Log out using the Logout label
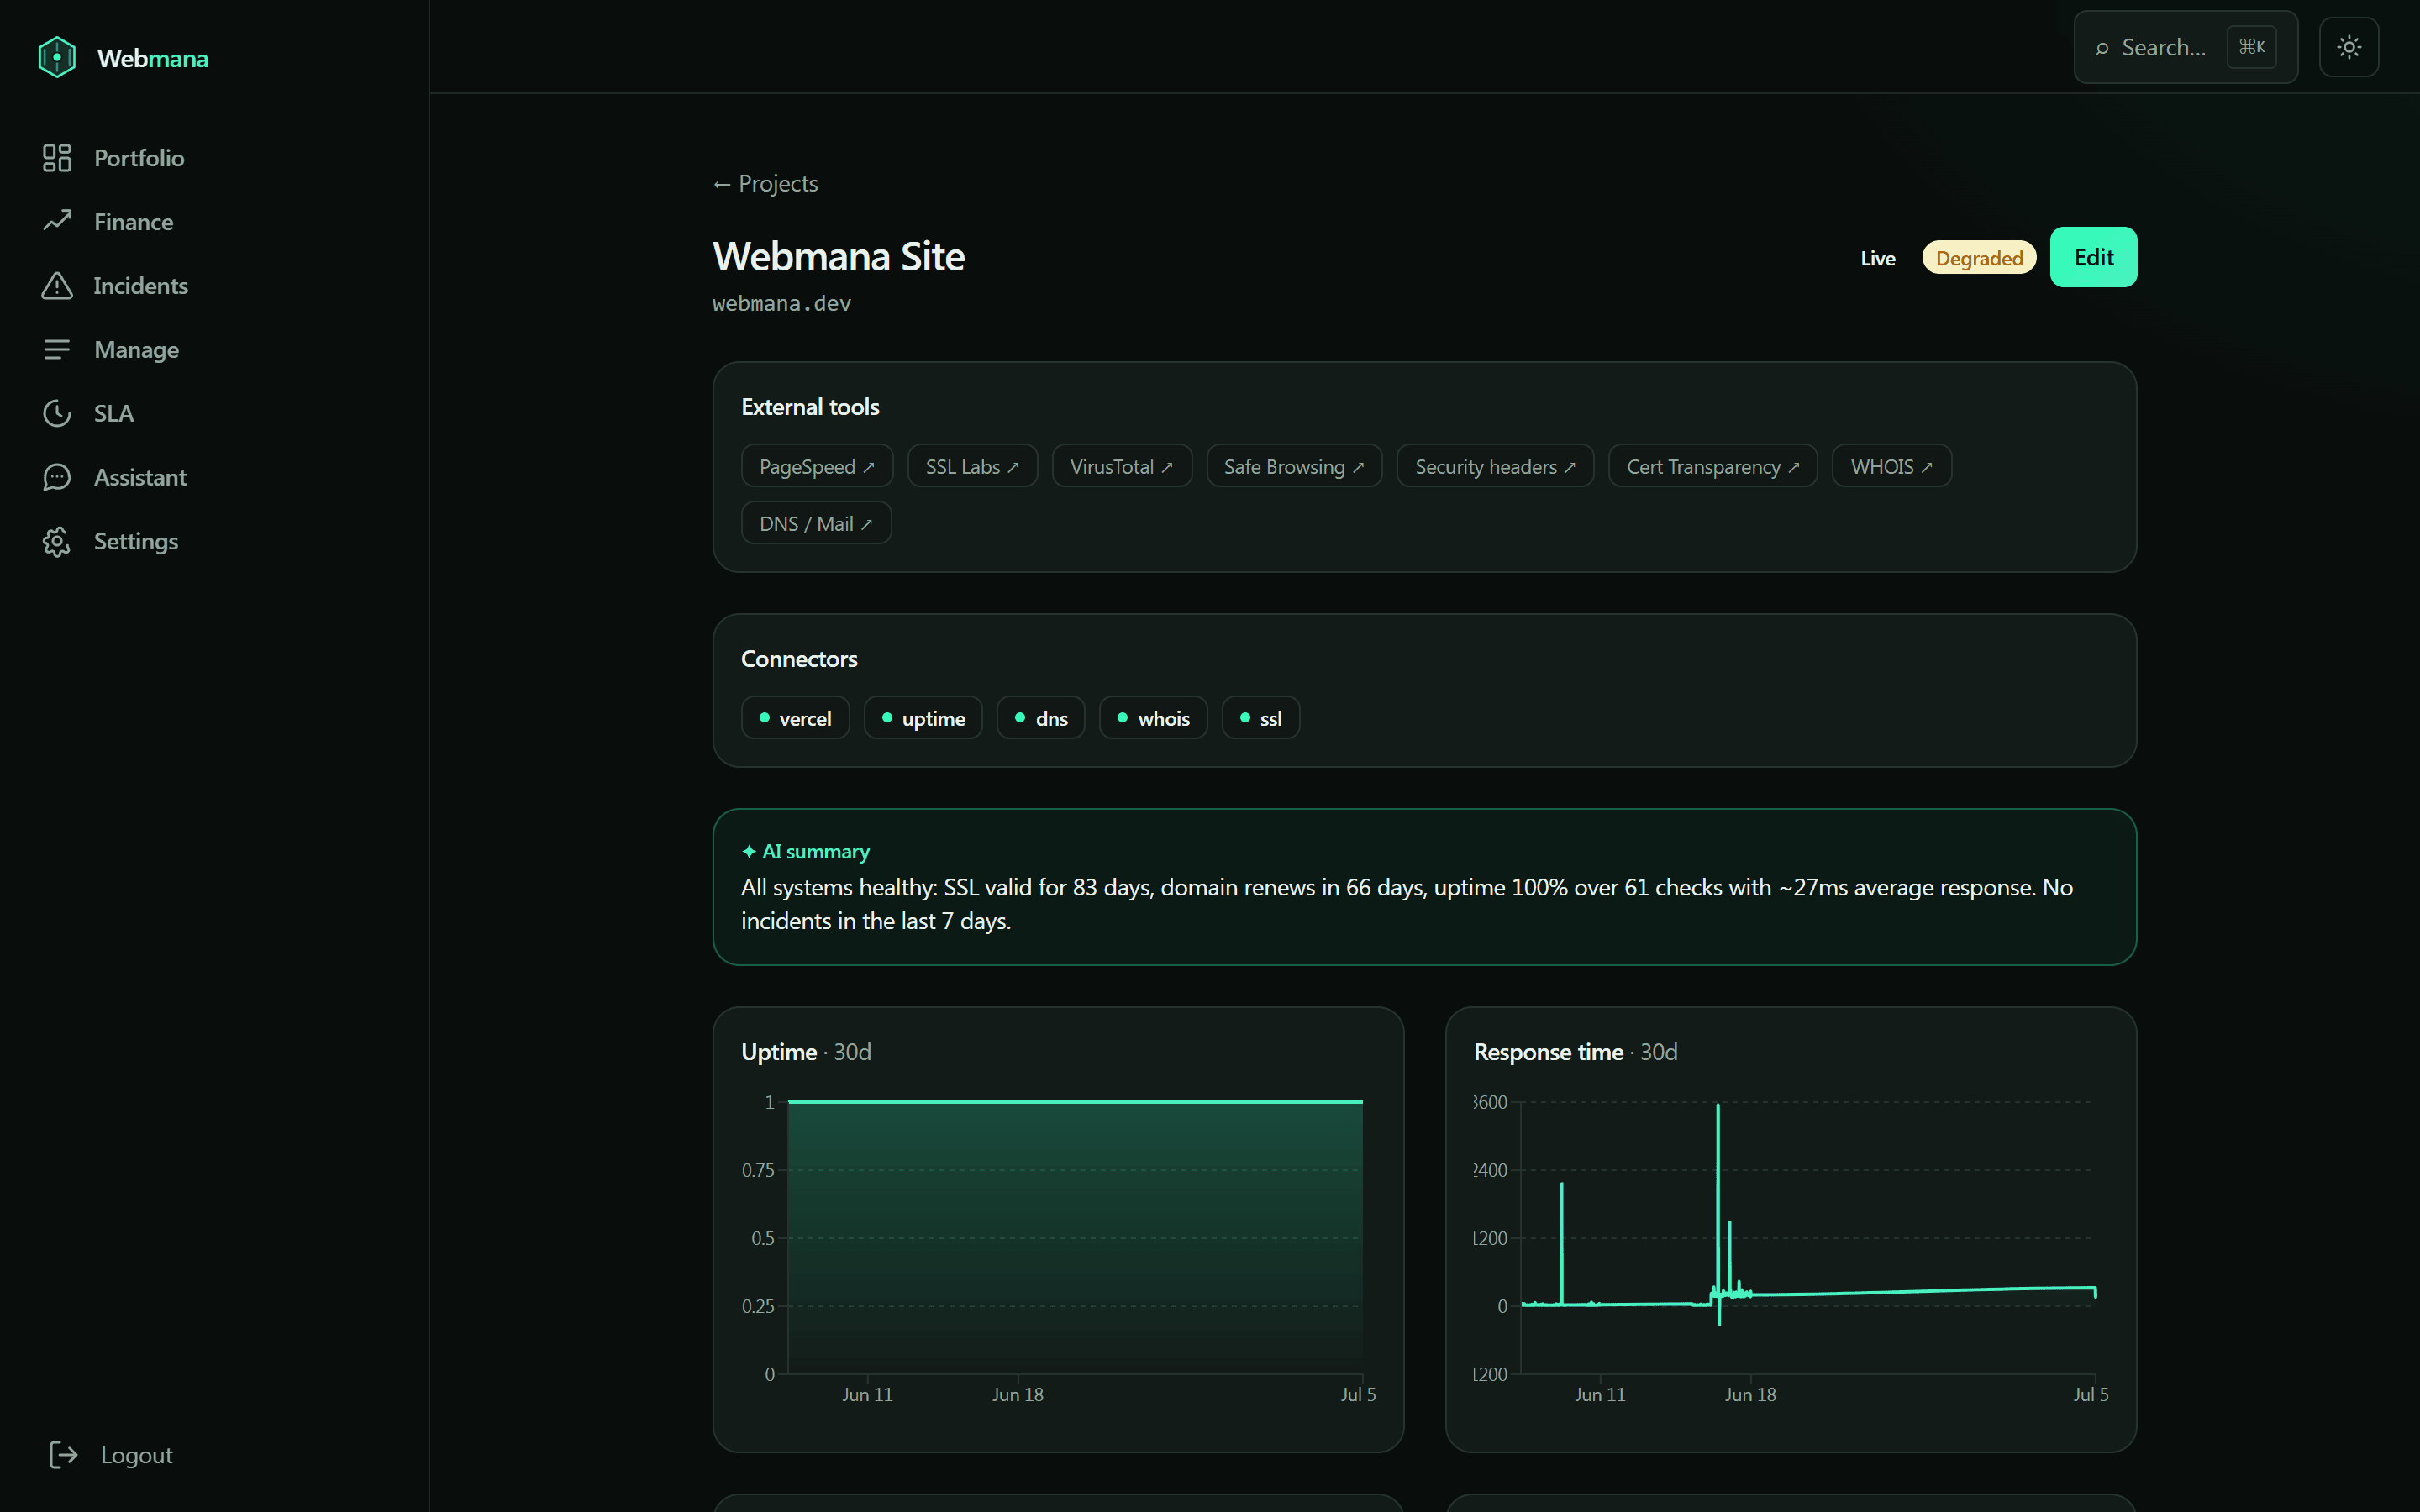Viewport: 2420px width, 1512px height. (x=137, y=1455)
